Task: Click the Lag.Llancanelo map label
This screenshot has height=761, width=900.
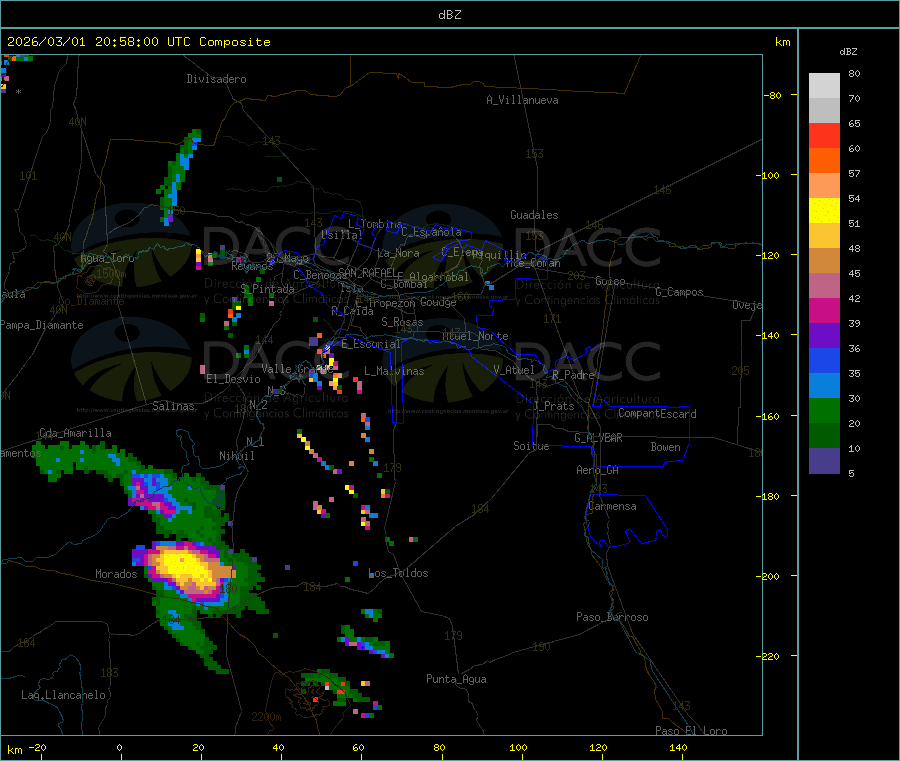Action: pos(64,695)
